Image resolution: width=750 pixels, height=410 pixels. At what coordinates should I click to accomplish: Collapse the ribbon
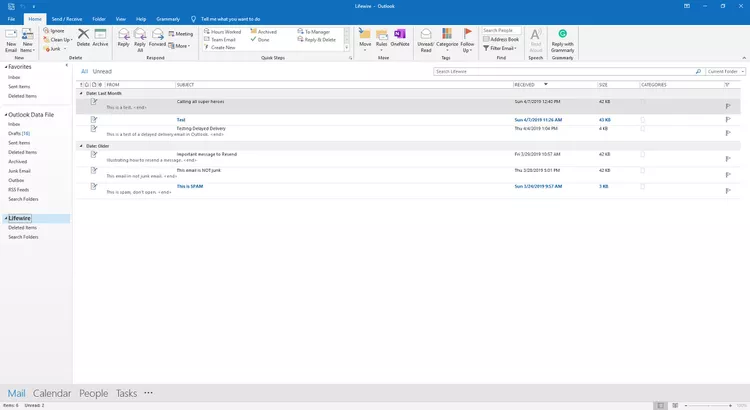(x=744, y=58)
